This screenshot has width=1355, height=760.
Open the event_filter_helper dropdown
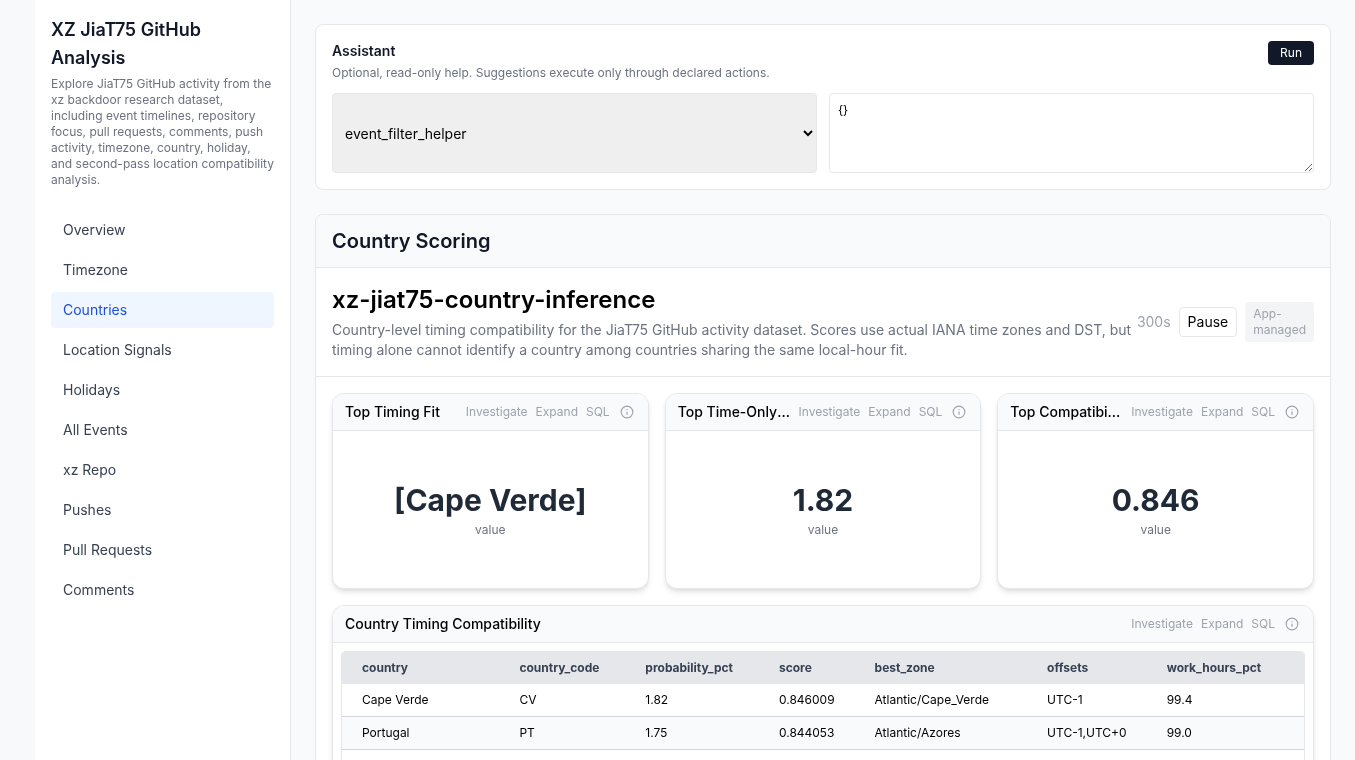pos(574,133)
